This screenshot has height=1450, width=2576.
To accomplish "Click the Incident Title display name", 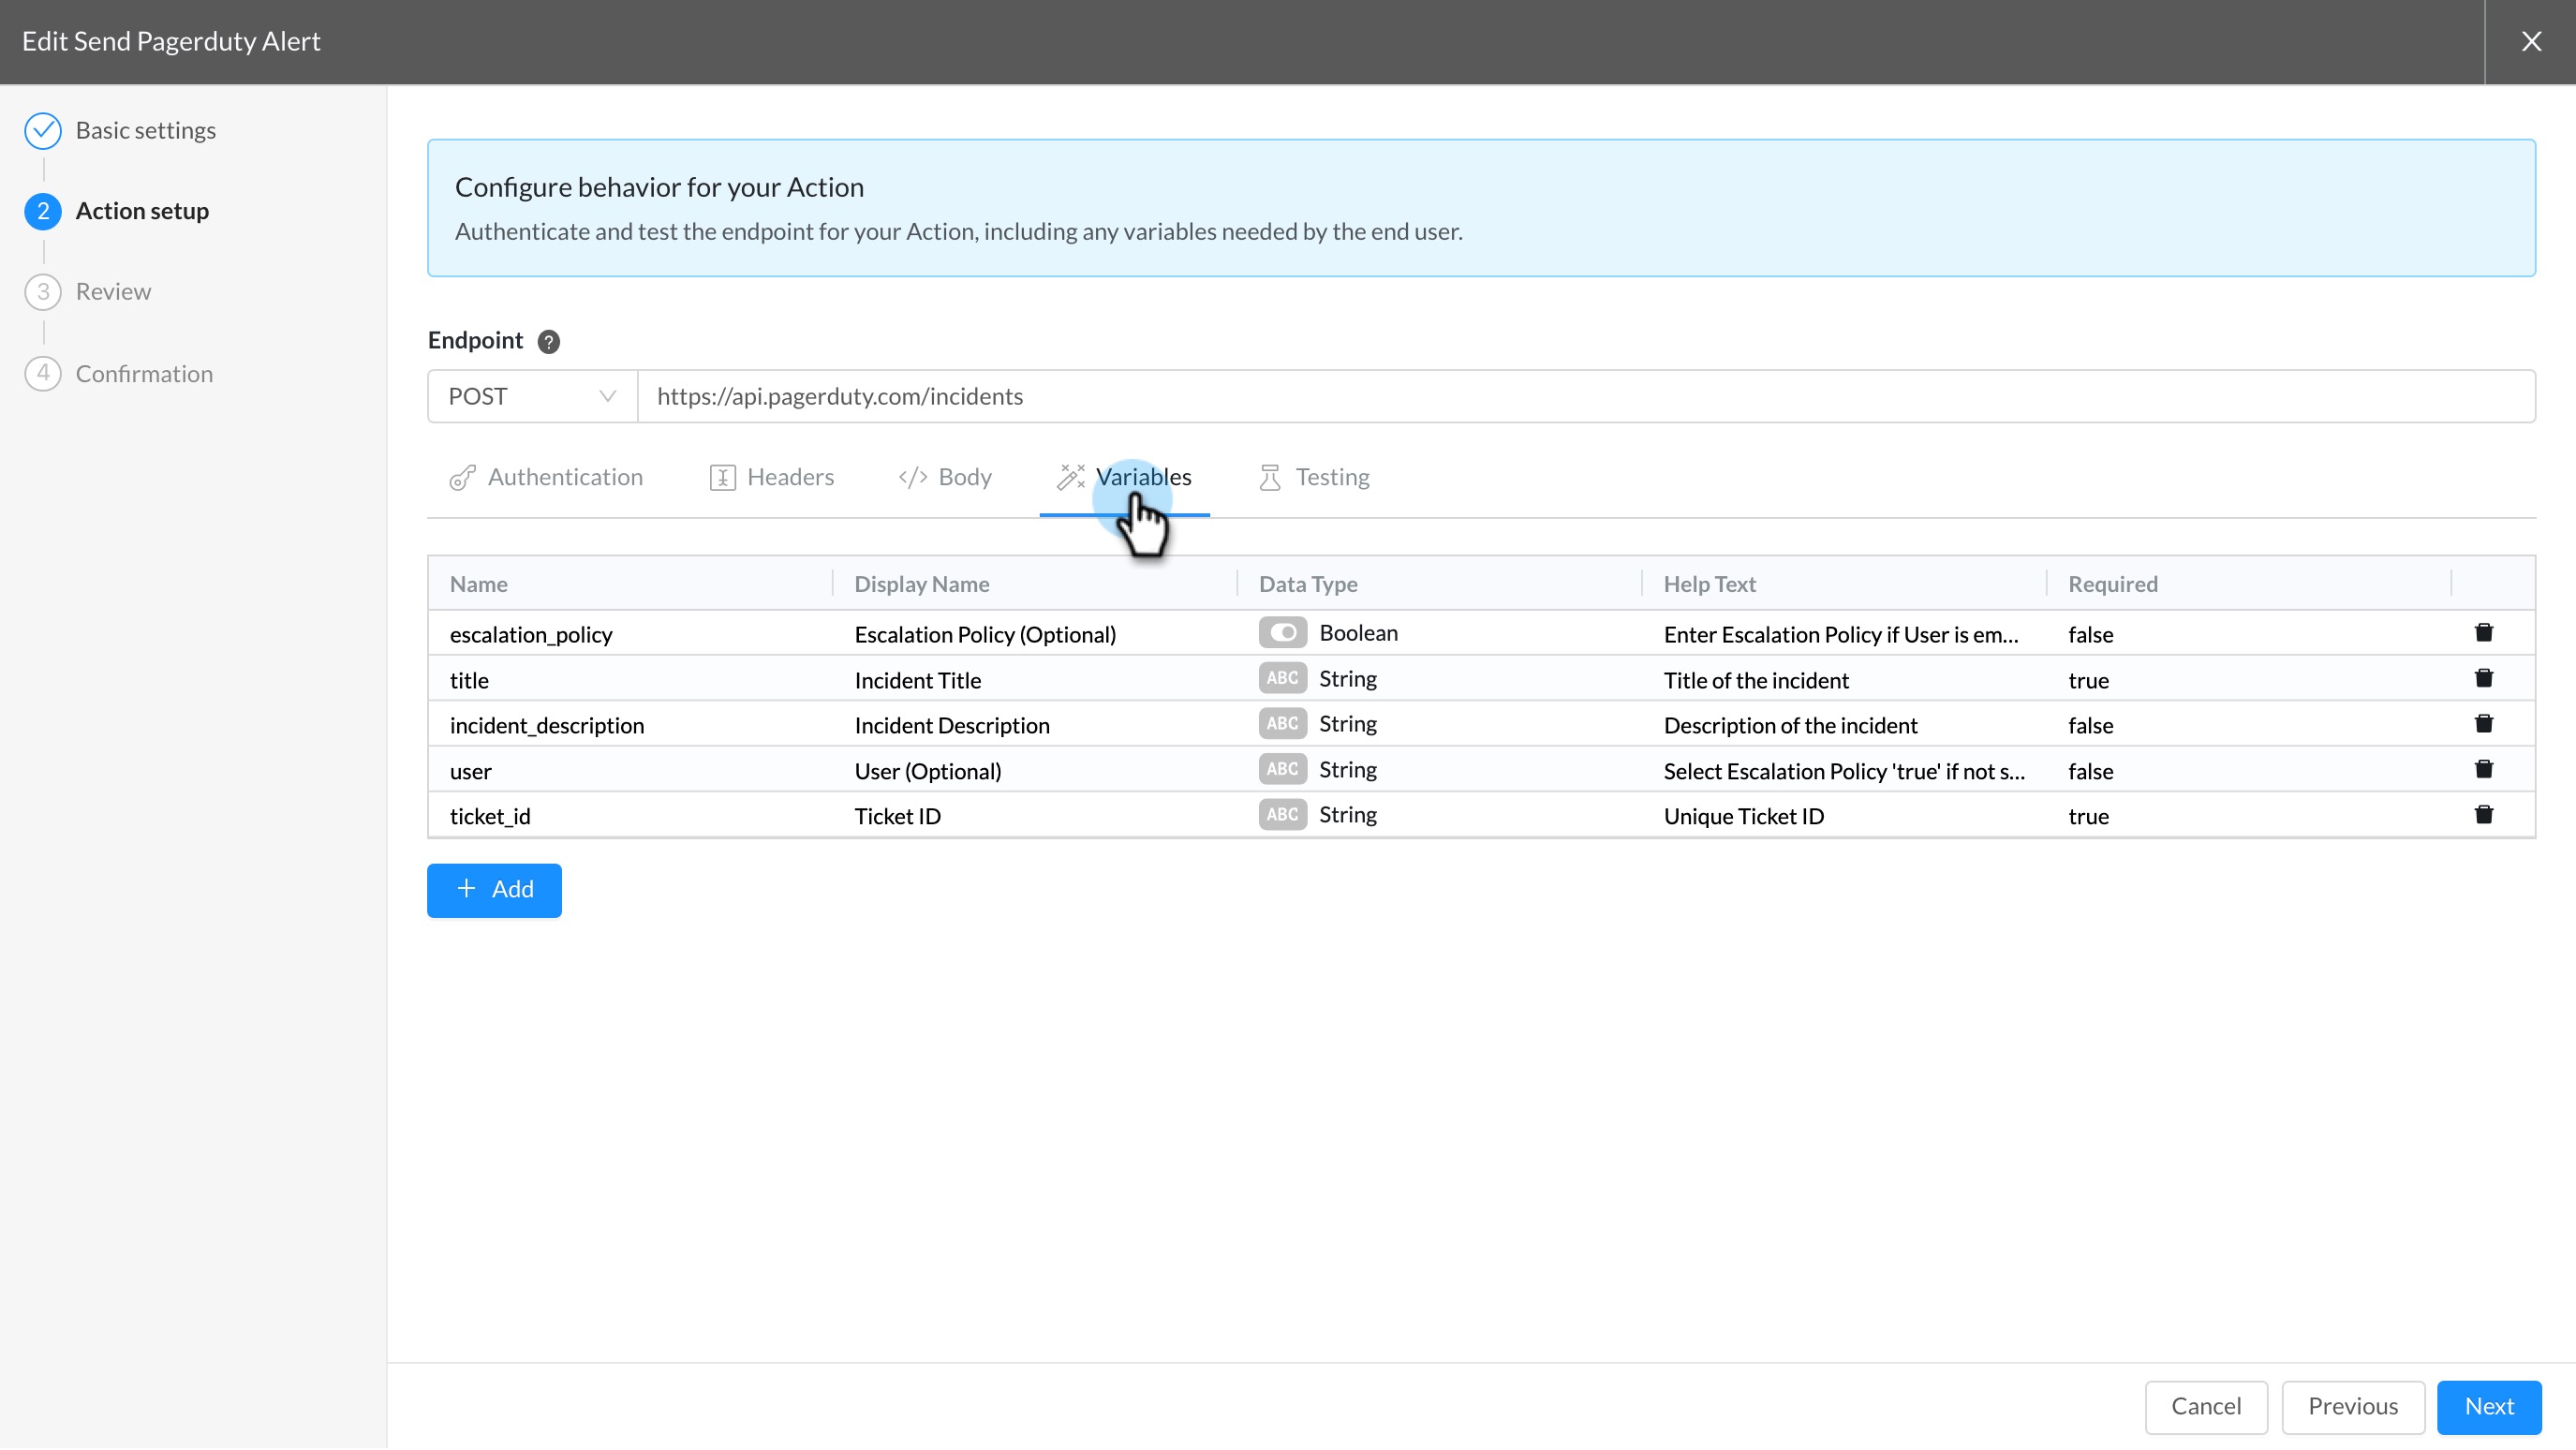I will (x=918, y=681).
